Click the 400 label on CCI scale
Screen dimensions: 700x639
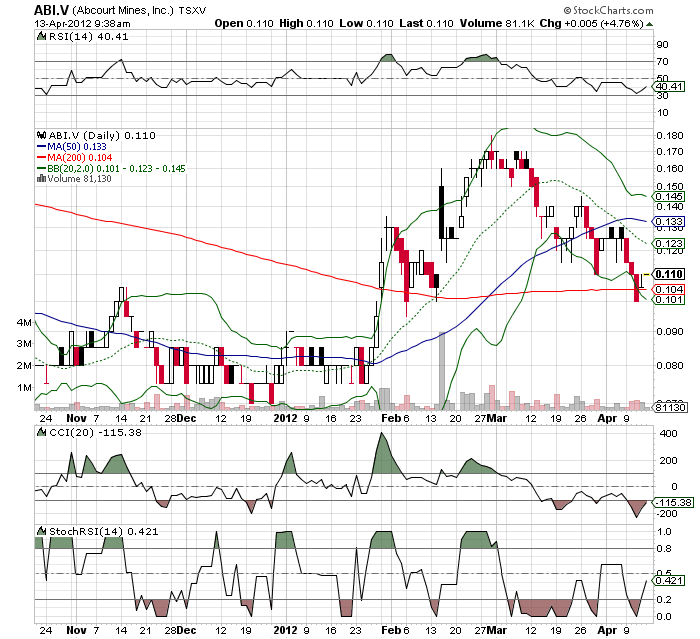tap(668, 434)
